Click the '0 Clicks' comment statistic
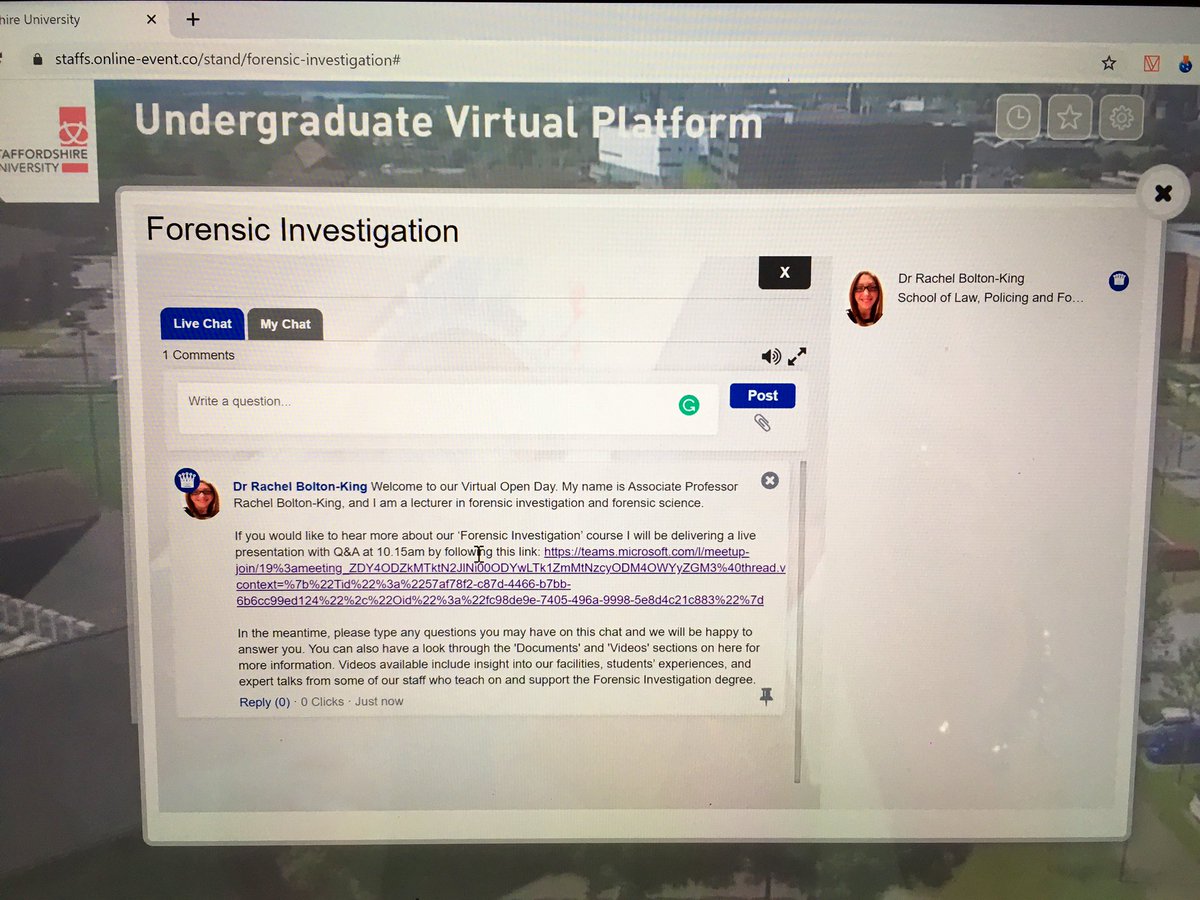This screenshot has width=1200, height=900. coord(322,702)
